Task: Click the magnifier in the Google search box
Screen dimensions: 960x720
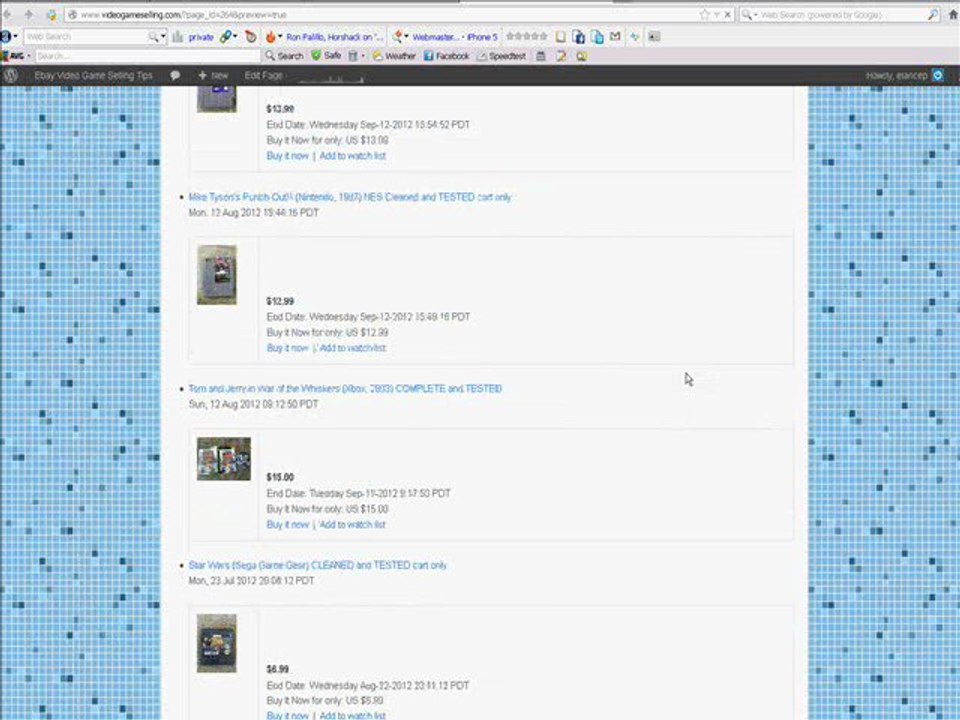Action: pyautogui.click(x=933, y=14)
